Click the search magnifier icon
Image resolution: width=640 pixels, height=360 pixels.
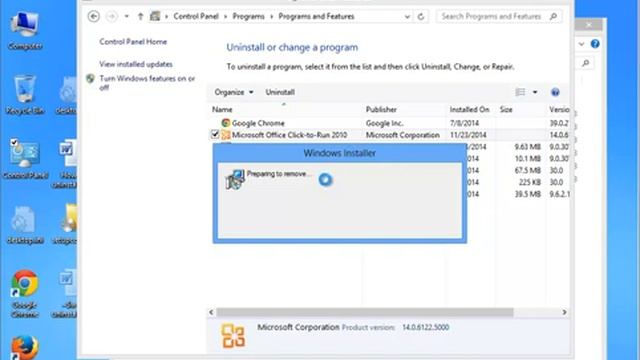click(553, 16)
